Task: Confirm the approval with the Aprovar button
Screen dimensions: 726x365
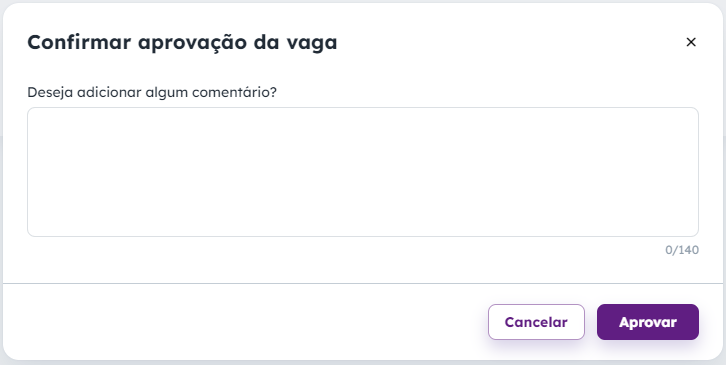Action: pyautogui.click(x=648, y=322)
